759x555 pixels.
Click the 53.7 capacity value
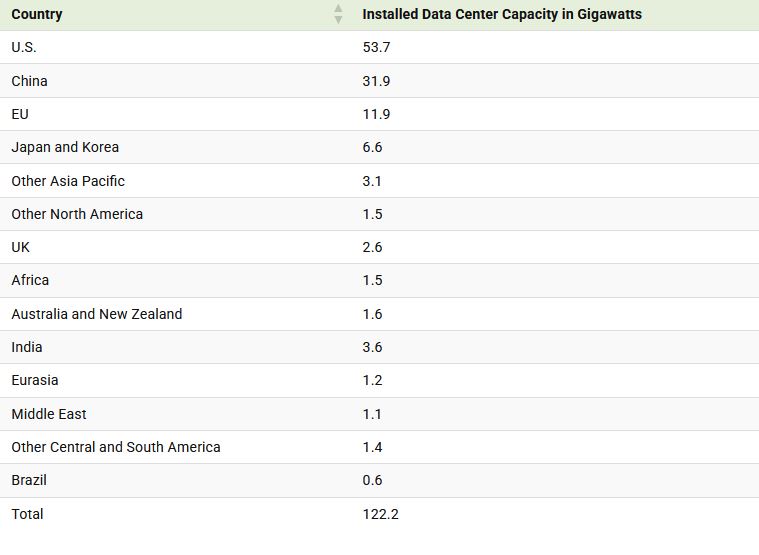click(x=376, y=47)
